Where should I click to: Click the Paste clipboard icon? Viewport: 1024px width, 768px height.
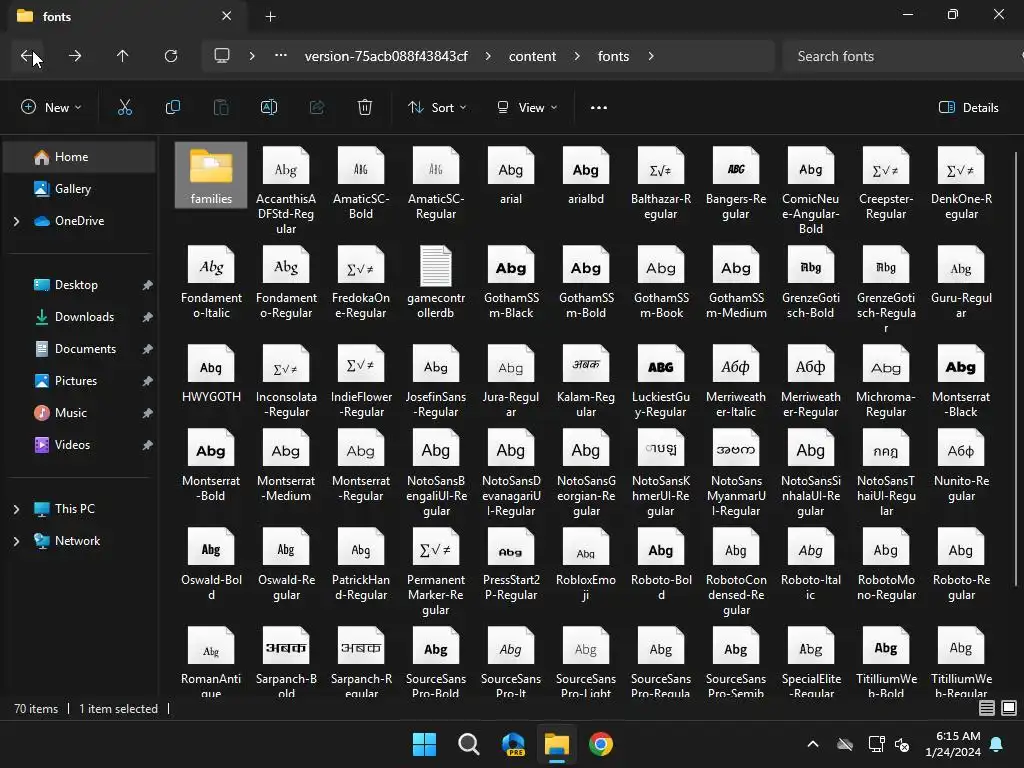click(x=221, y=108)
